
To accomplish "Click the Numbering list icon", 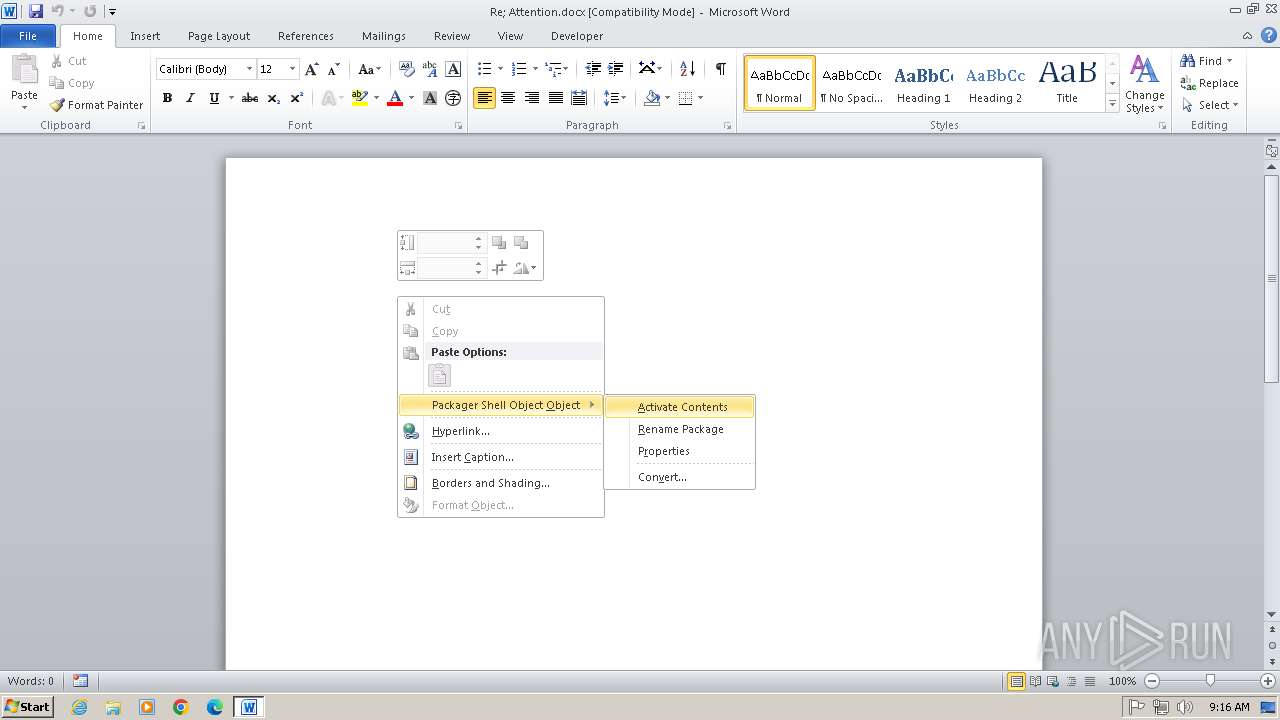I will 518,69.
